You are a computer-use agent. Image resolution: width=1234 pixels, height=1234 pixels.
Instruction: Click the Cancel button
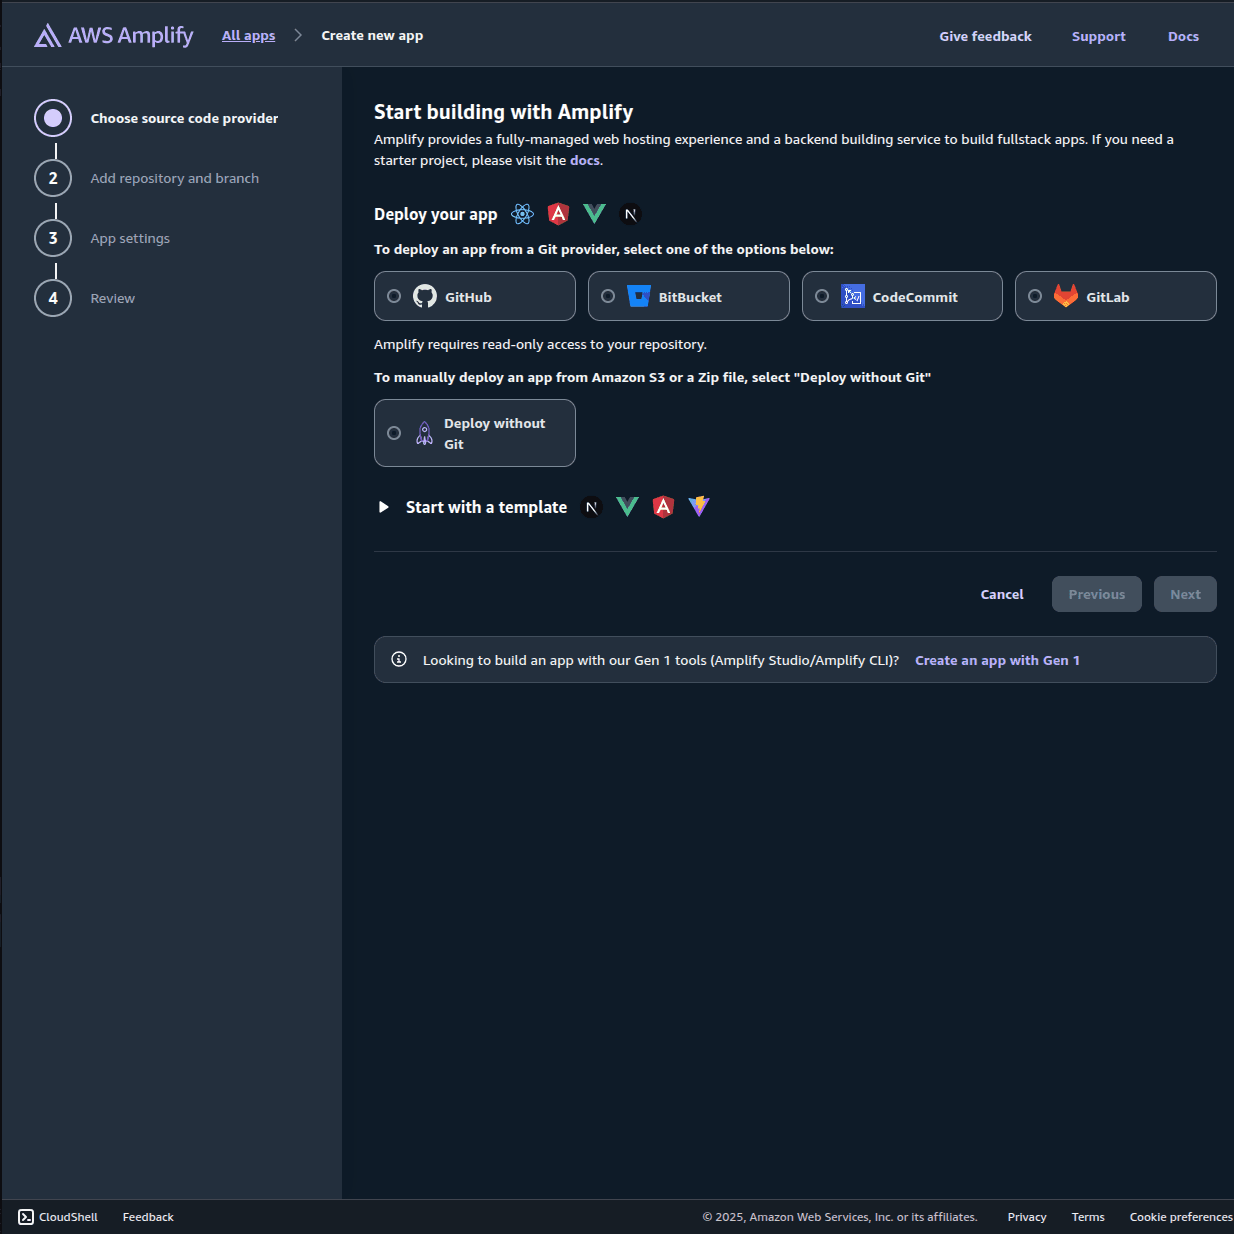coord(1002,594)
